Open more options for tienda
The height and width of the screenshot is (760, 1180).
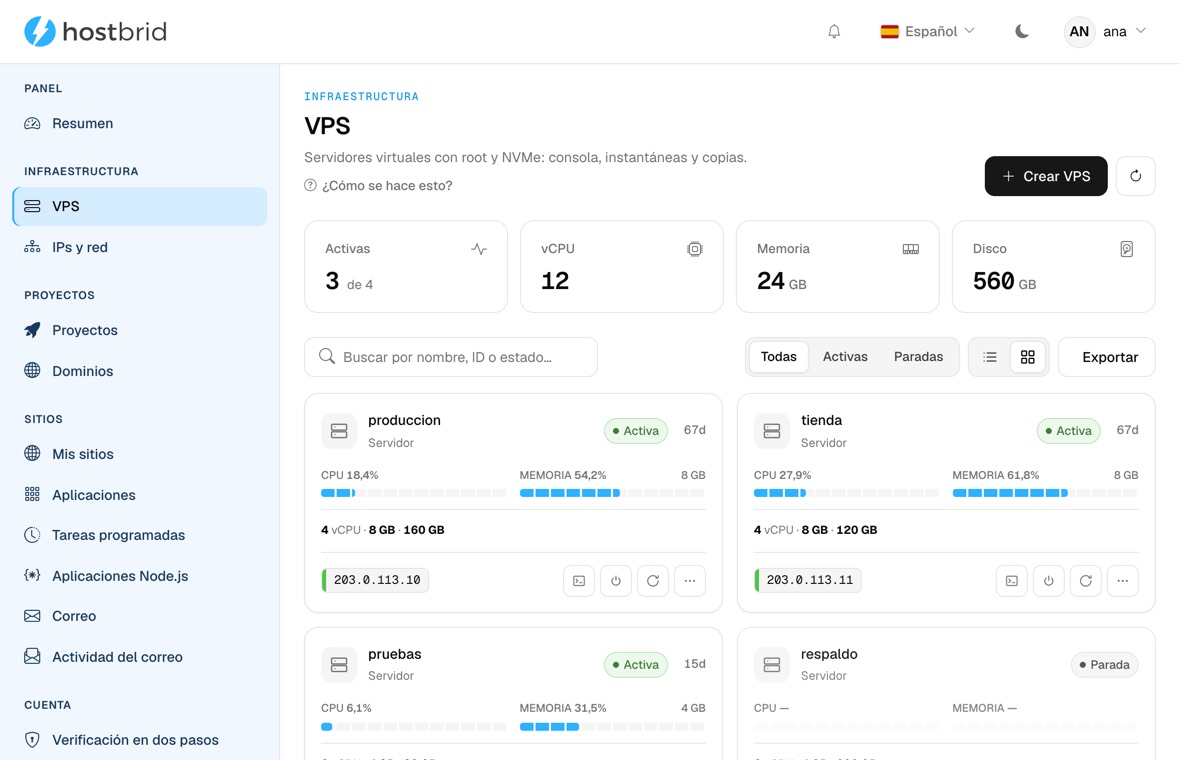coord(1123,581)
